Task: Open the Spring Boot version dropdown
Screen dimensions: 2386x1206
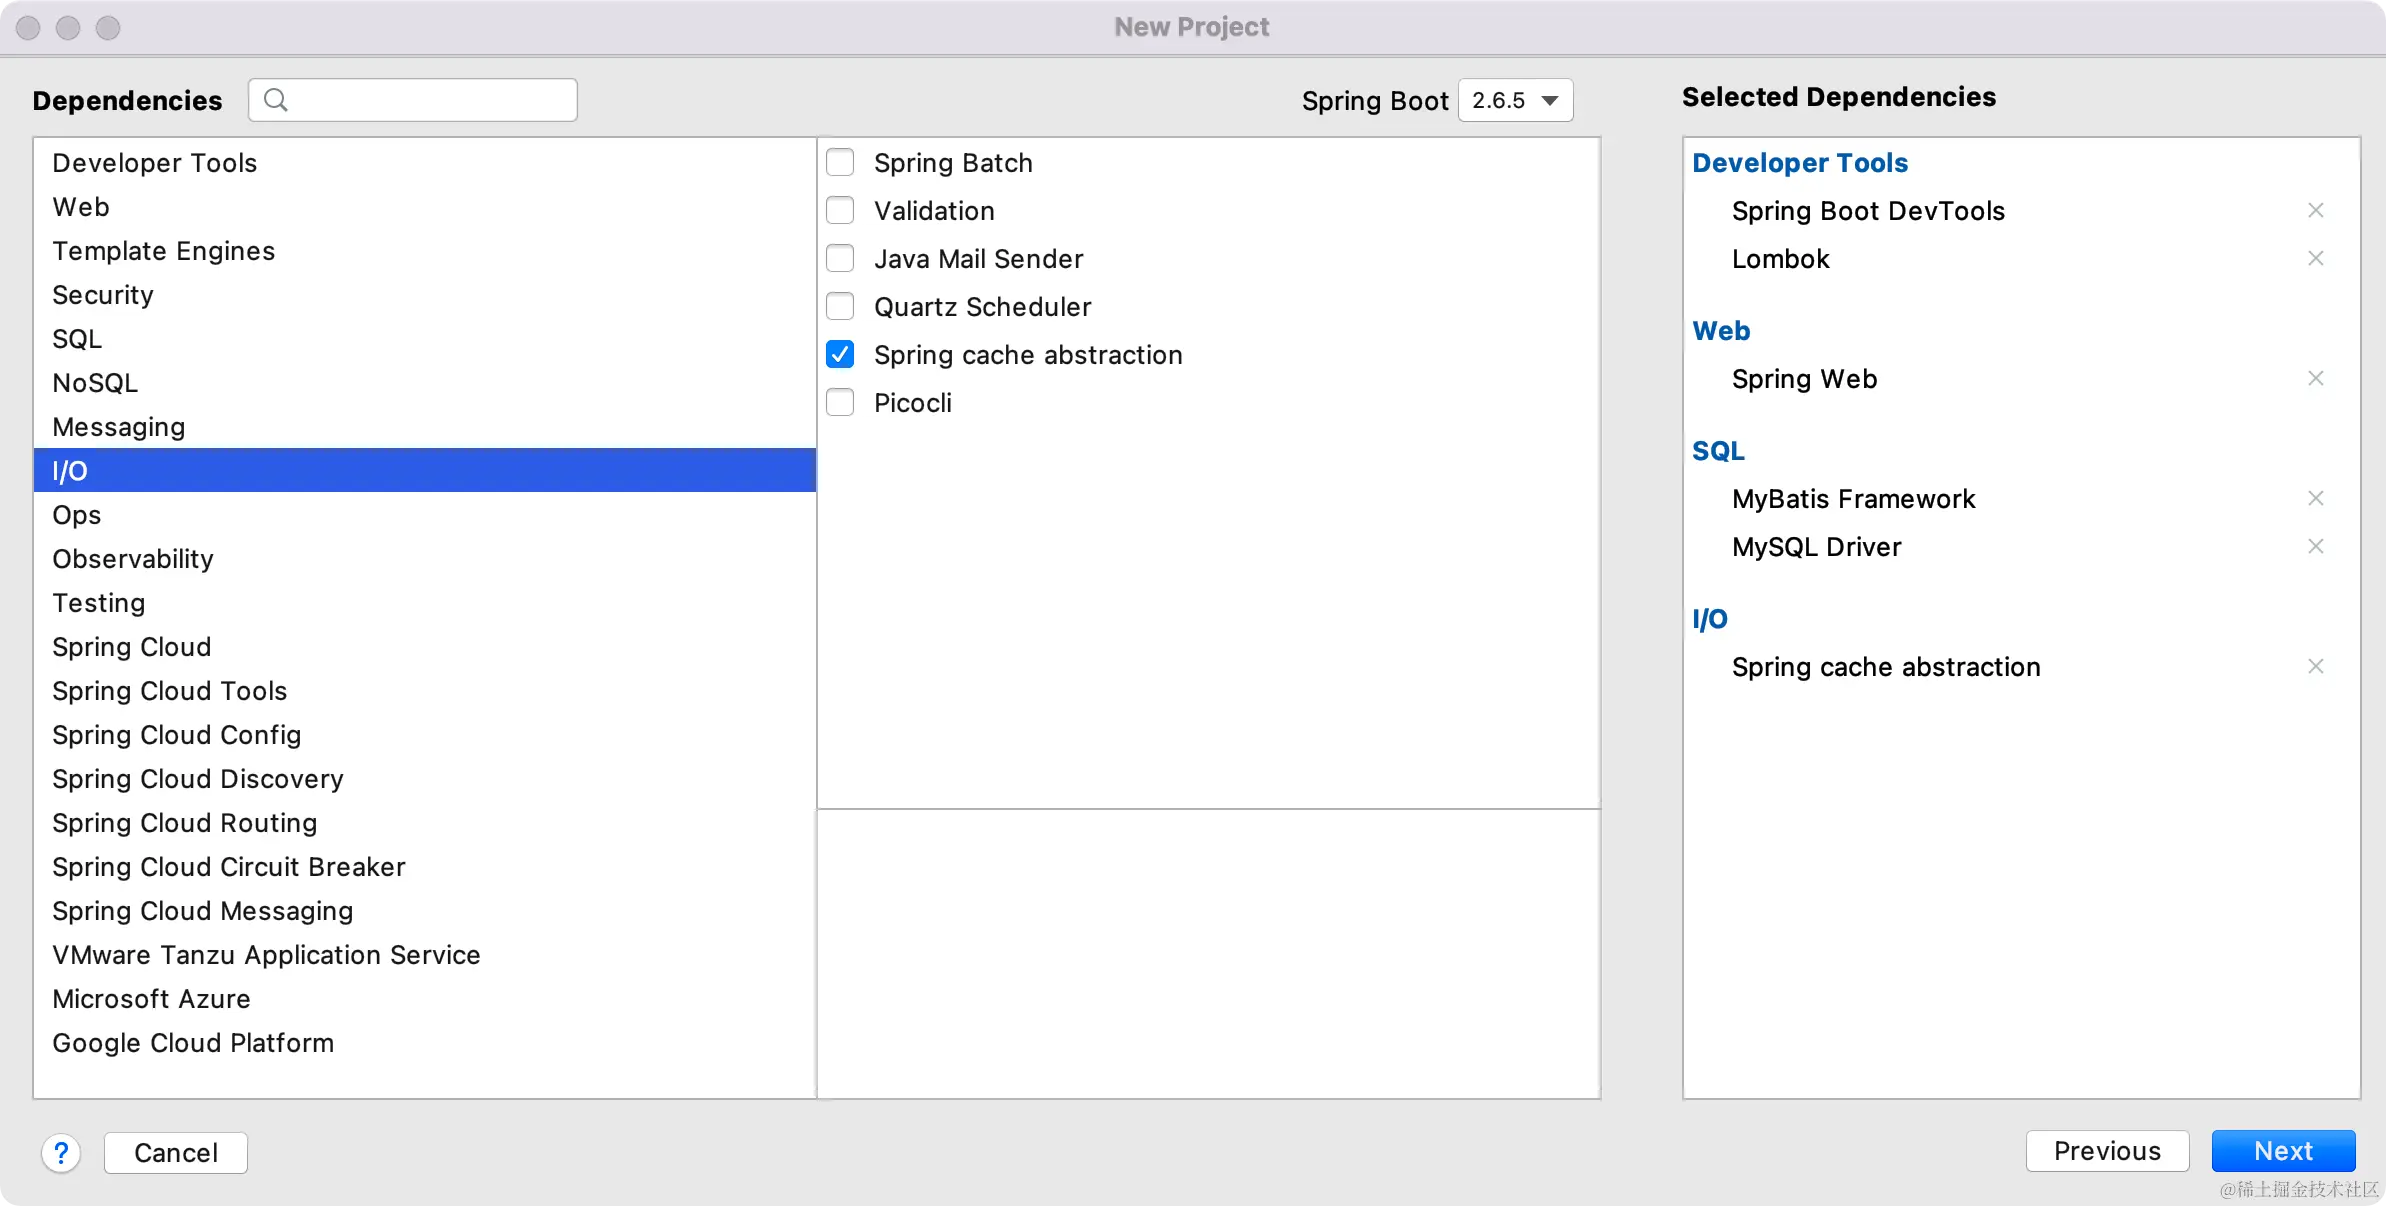Action: [x=1515, y=100]
